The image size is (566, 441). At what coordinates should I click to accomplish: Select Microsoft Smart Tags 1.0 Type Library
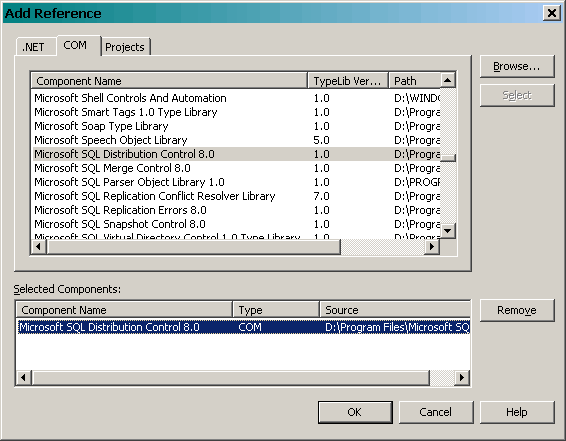(236, 112)
